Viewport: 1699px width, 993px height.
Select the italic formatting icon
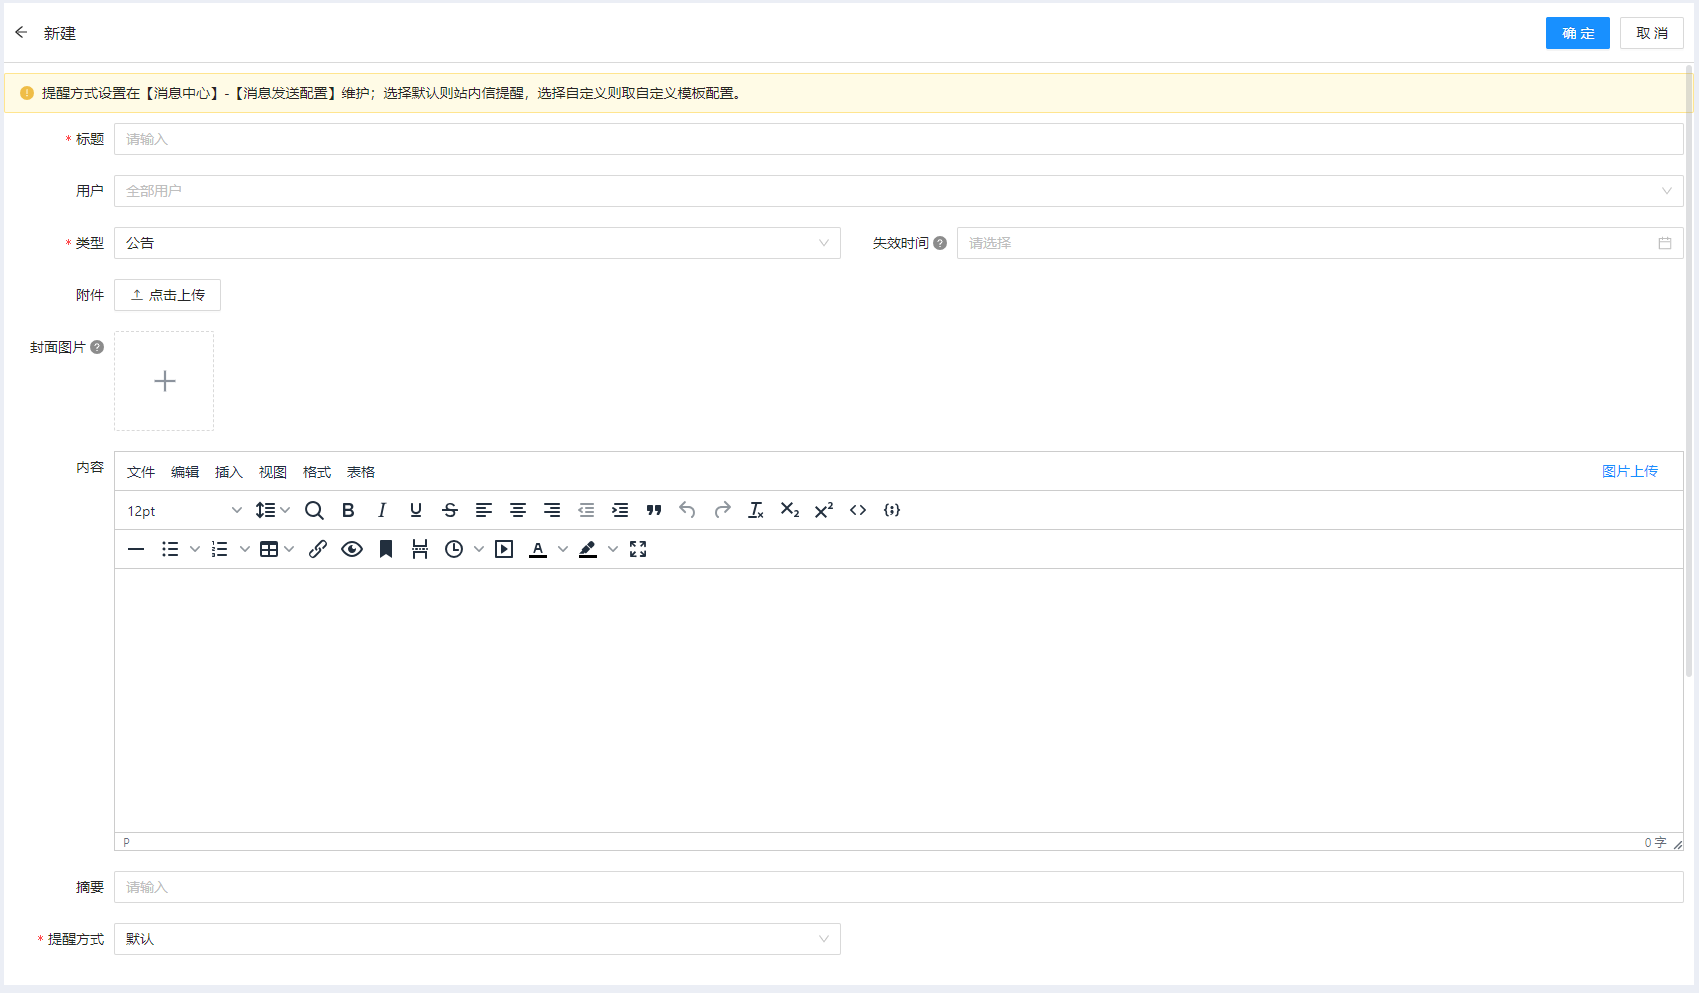382,510
